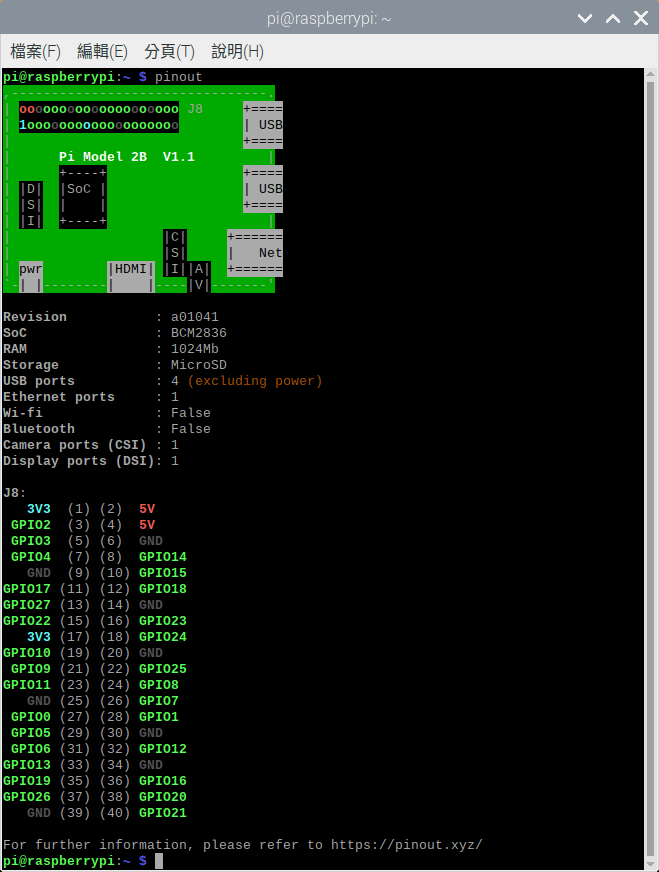This screenshot has height=872, width=659.
Task: Click the 'GPIO16' pin label
Action: coord(163,781)
